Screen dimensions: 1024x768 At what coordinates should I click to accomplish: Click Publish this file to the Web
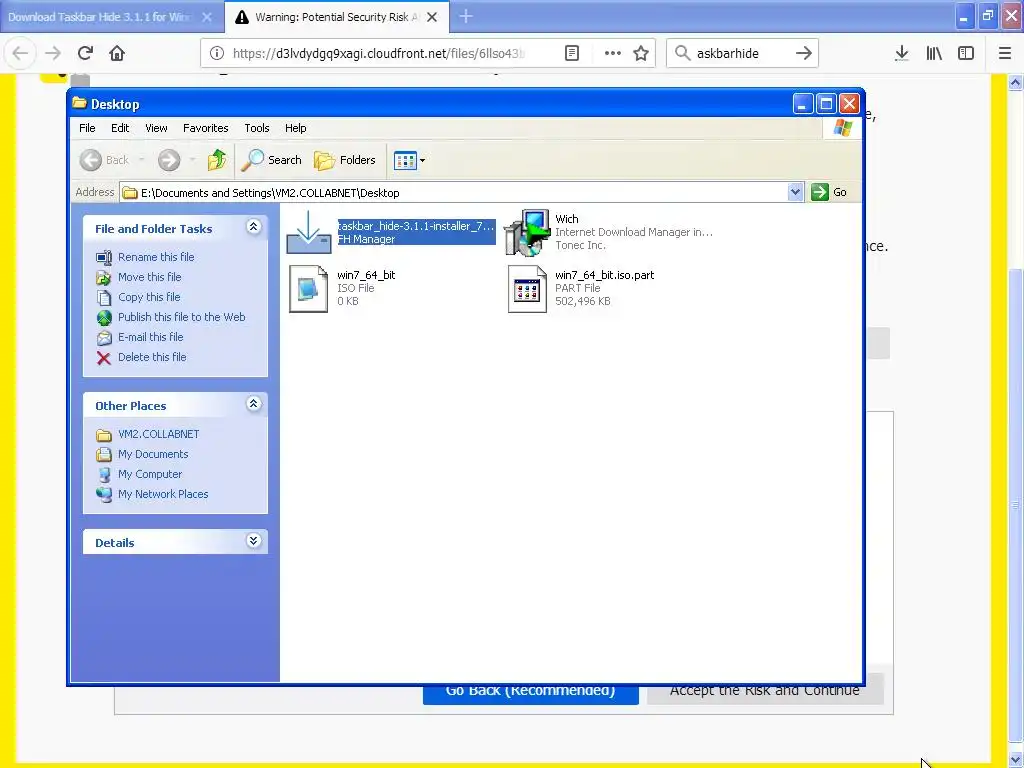182,317
